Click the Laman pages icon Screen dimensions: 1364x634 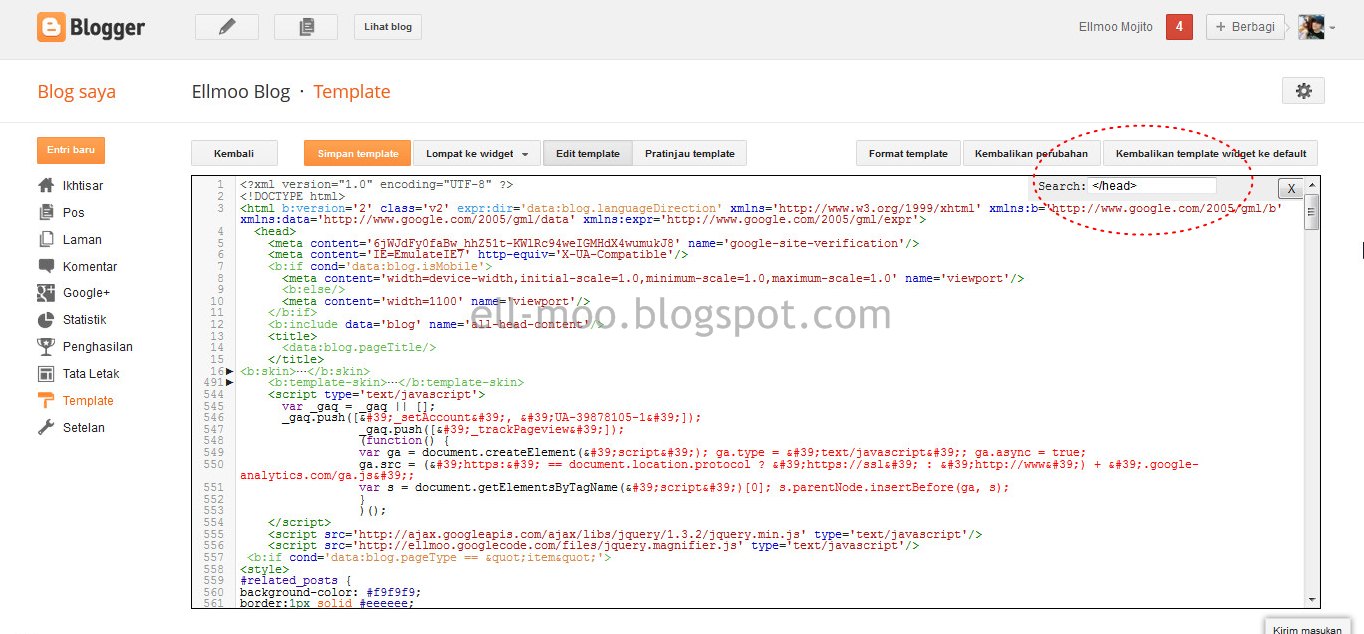point(46,239)
